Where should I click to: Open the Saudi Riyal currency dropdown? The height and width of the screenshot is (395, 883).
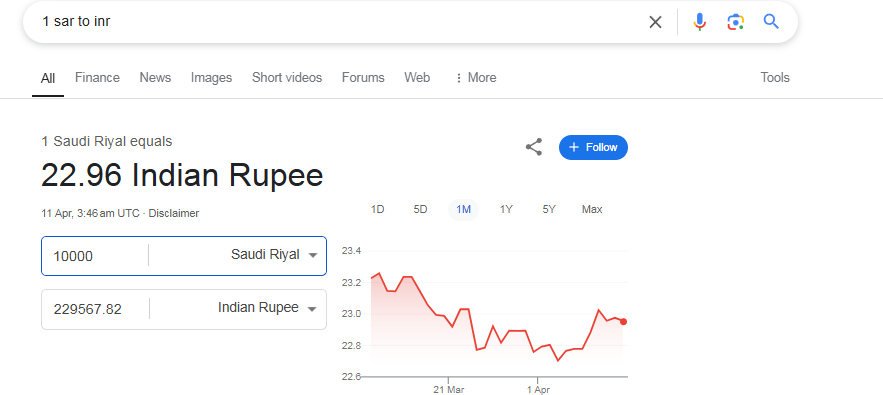274,255
